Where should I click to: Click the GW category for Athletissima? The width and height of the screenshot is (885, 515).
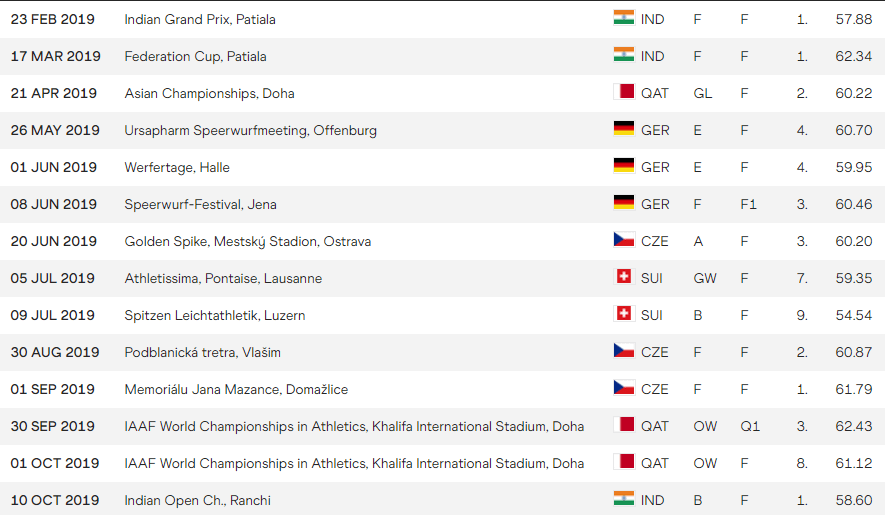pos(705,278)
